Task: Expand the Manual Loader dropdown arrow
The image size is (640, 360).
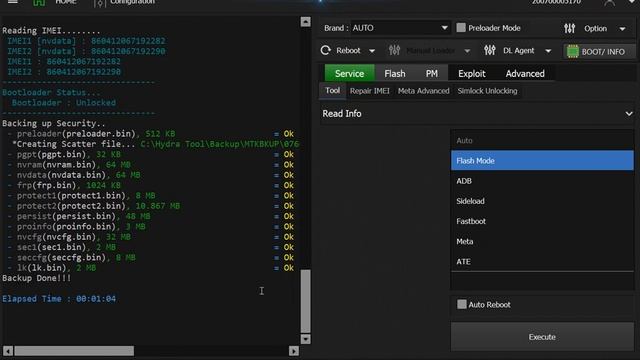Action: point(467,51)
